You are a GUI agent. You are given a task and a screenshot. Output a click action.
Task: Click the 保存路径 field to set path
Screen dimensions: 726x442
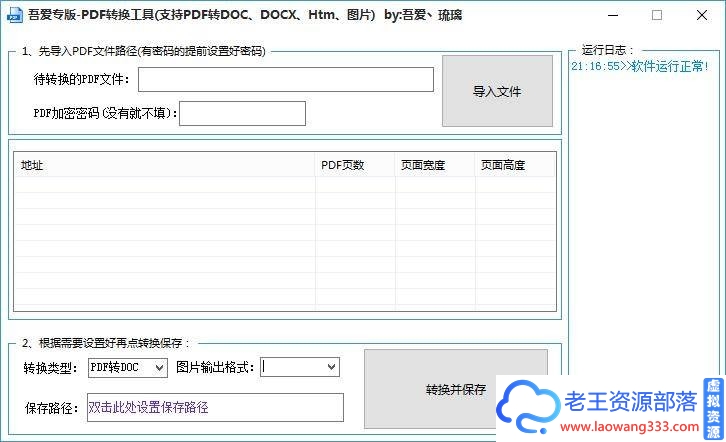tap(214, 408)
